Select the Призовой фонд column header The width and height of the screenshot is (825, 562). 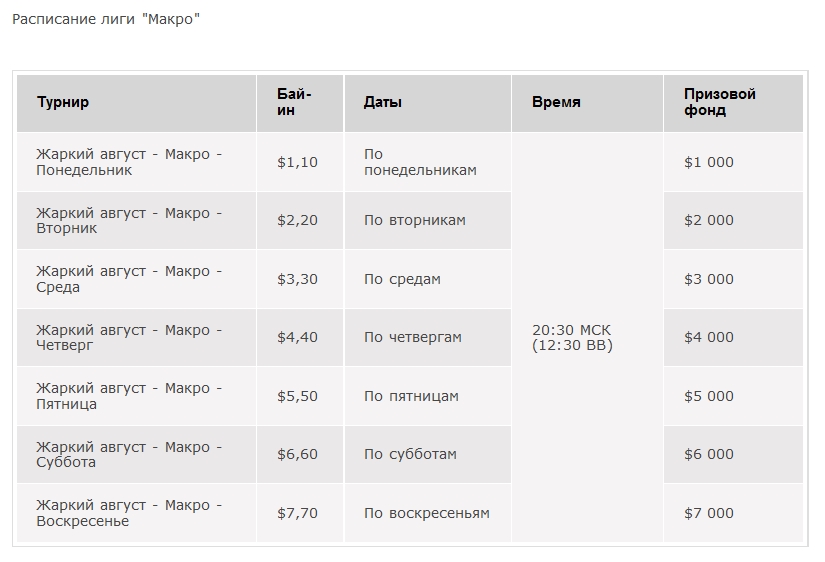coord(733,103)
